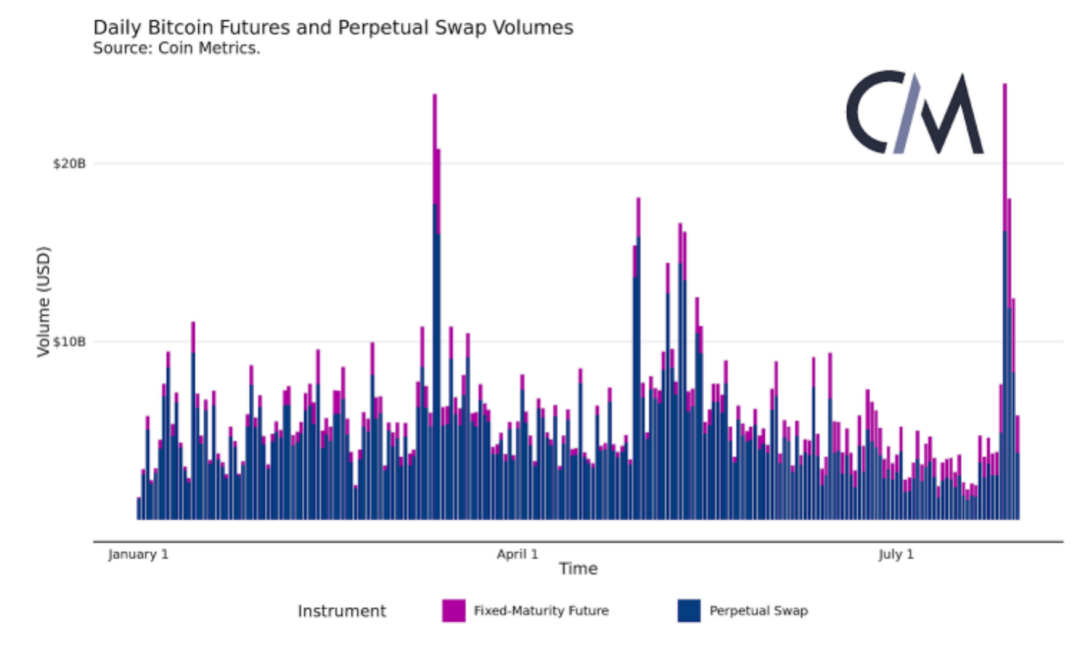Click the Instrument legend title
Screen dimensions: 1080x645
pos(341,611)
